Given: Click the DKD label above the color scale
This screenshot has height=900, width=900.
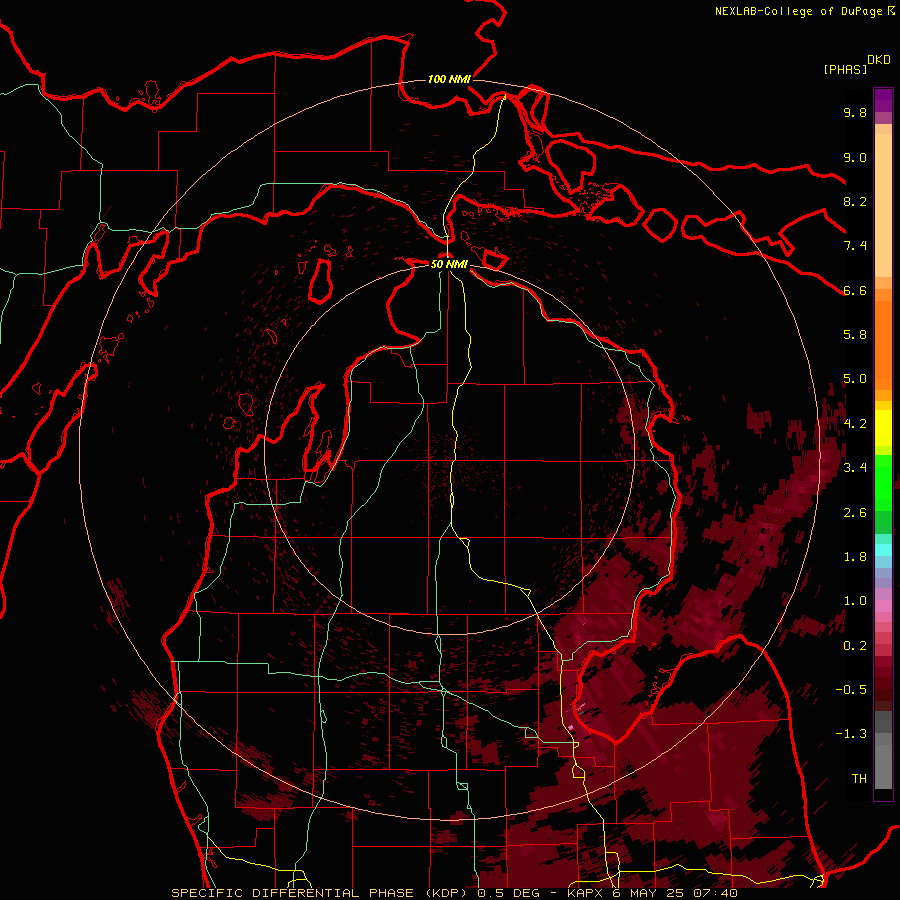Looking at the screenshot, I should pos(879,60).
